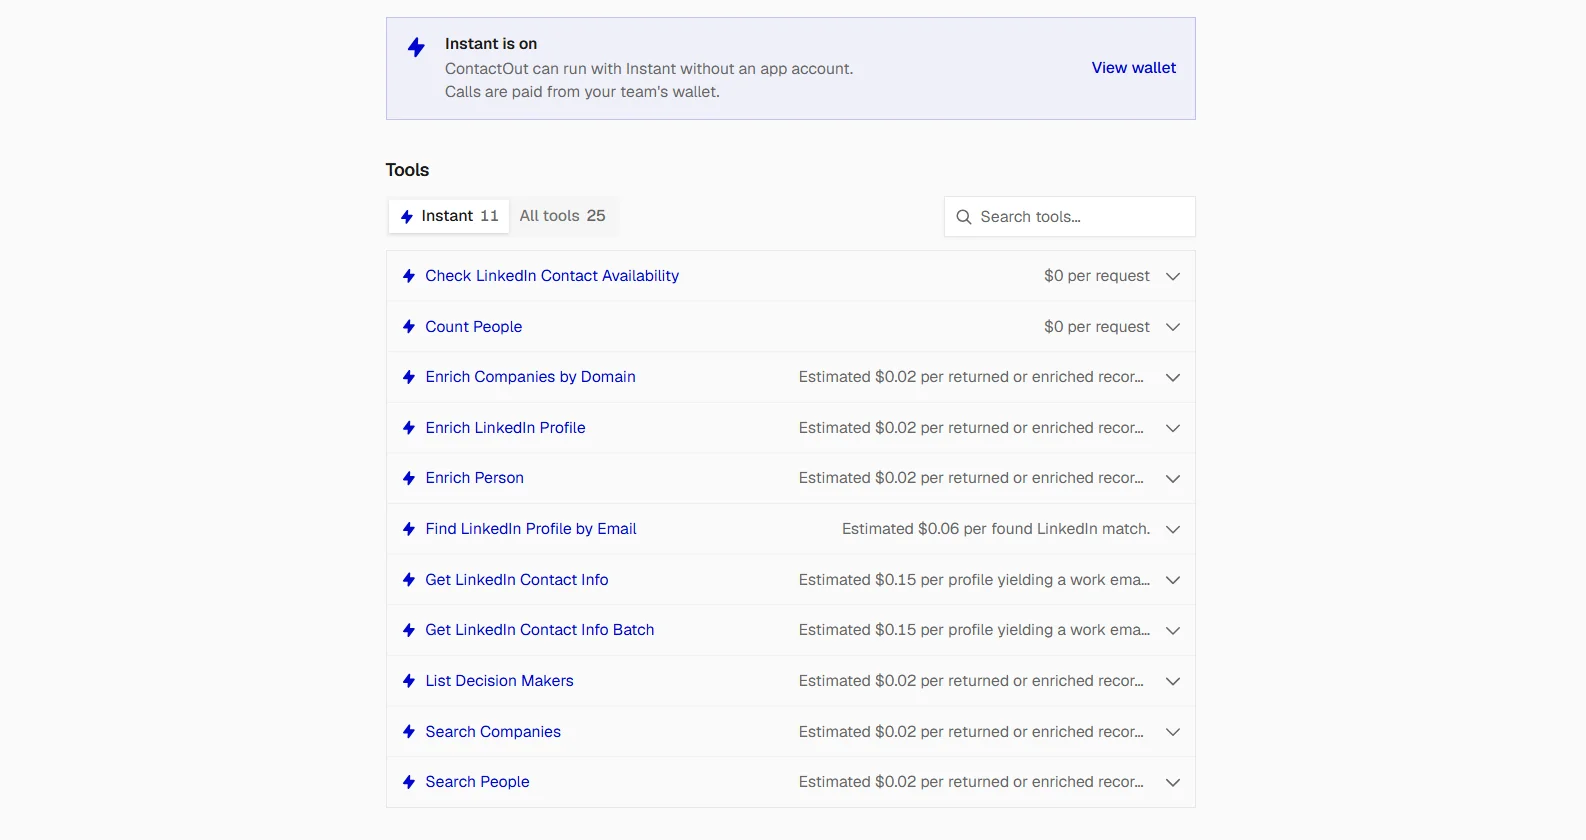Switch to the Instant 11 tab
Screen dimensions: 1586x840
[x=449, y=216]
